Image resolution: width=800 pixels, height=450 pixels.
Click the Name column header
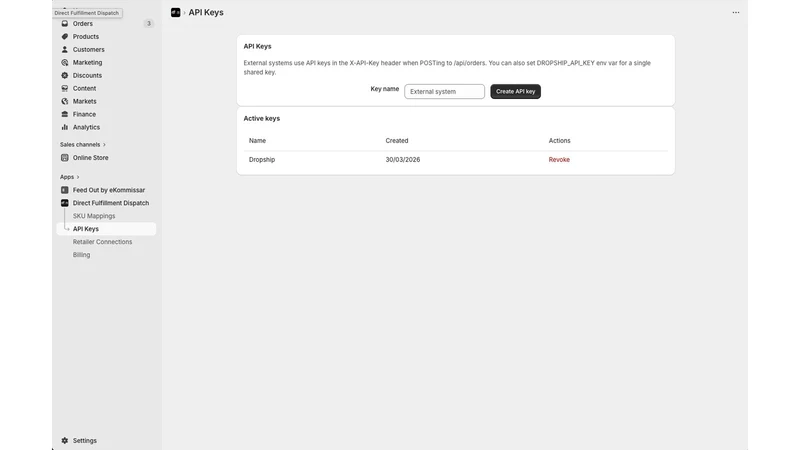coord(257,140)
